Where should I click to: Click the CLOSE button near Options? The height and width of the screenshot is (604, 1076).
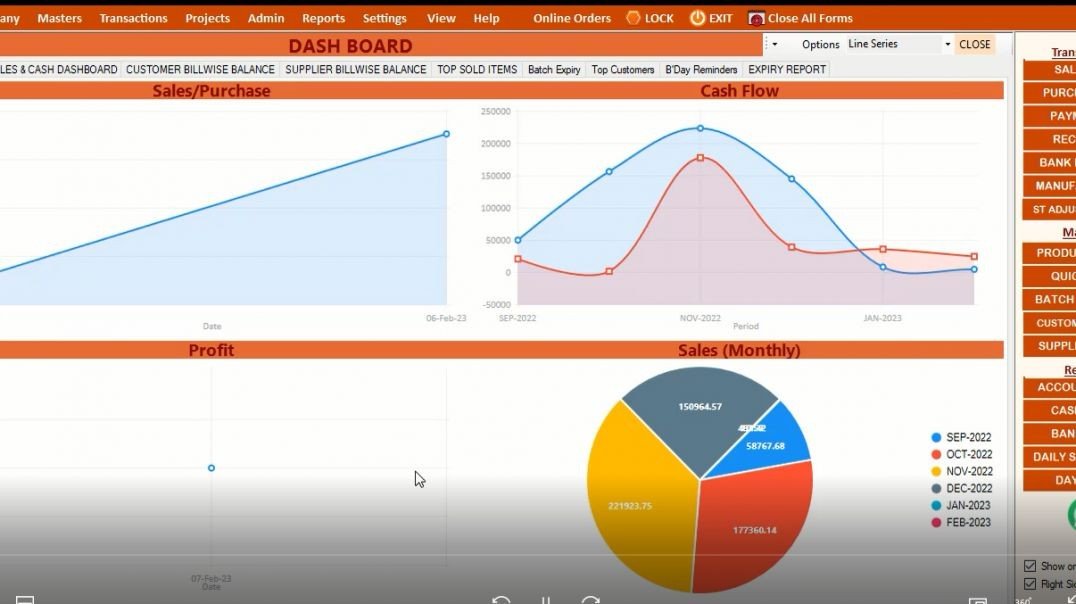975,44
